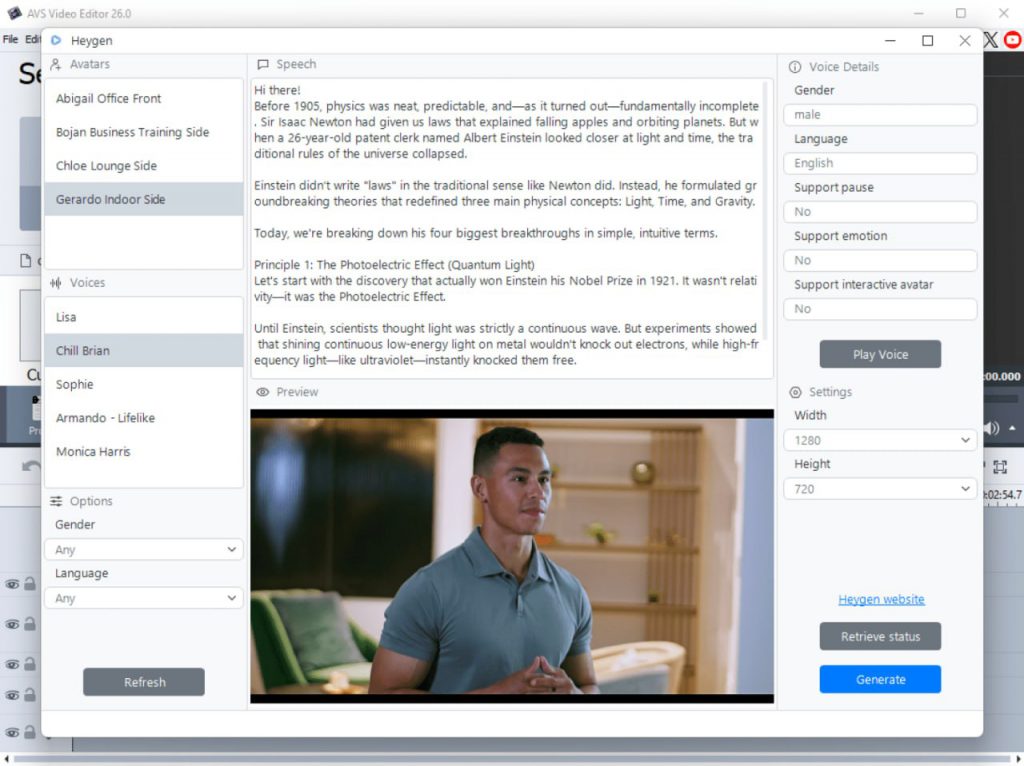1024x766 pixels.
Task: Click the Retrieve status button
Action: coord(880,636)
